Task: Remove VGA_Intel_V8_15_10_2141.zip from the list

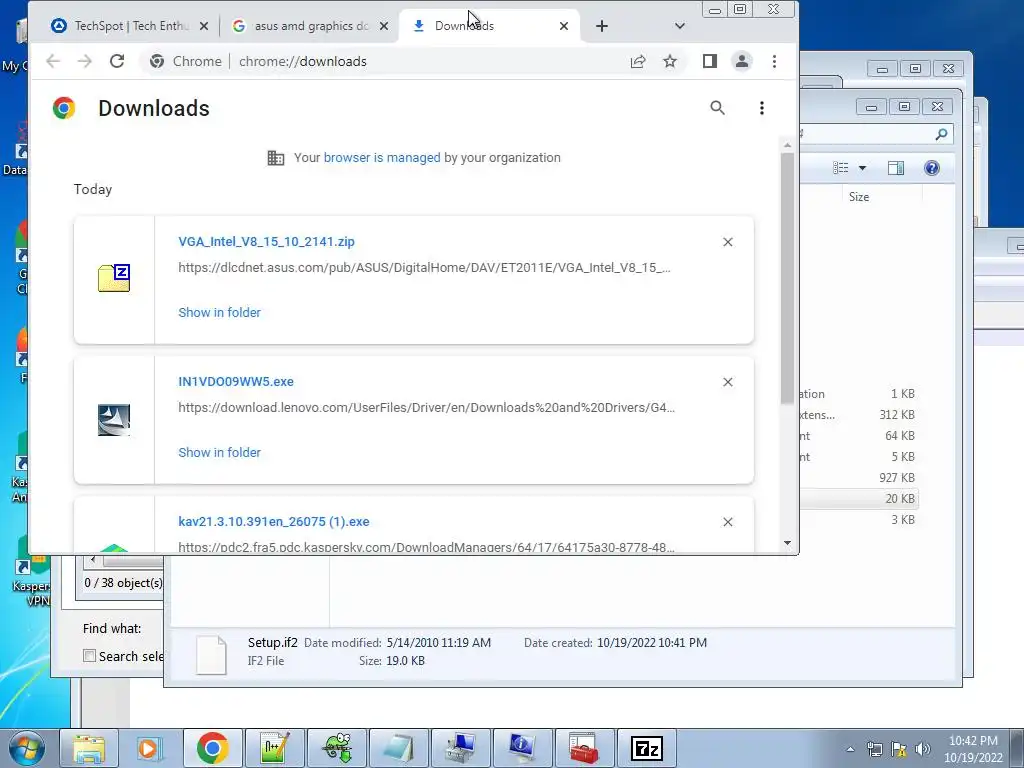Action: [x=728, y=242]
